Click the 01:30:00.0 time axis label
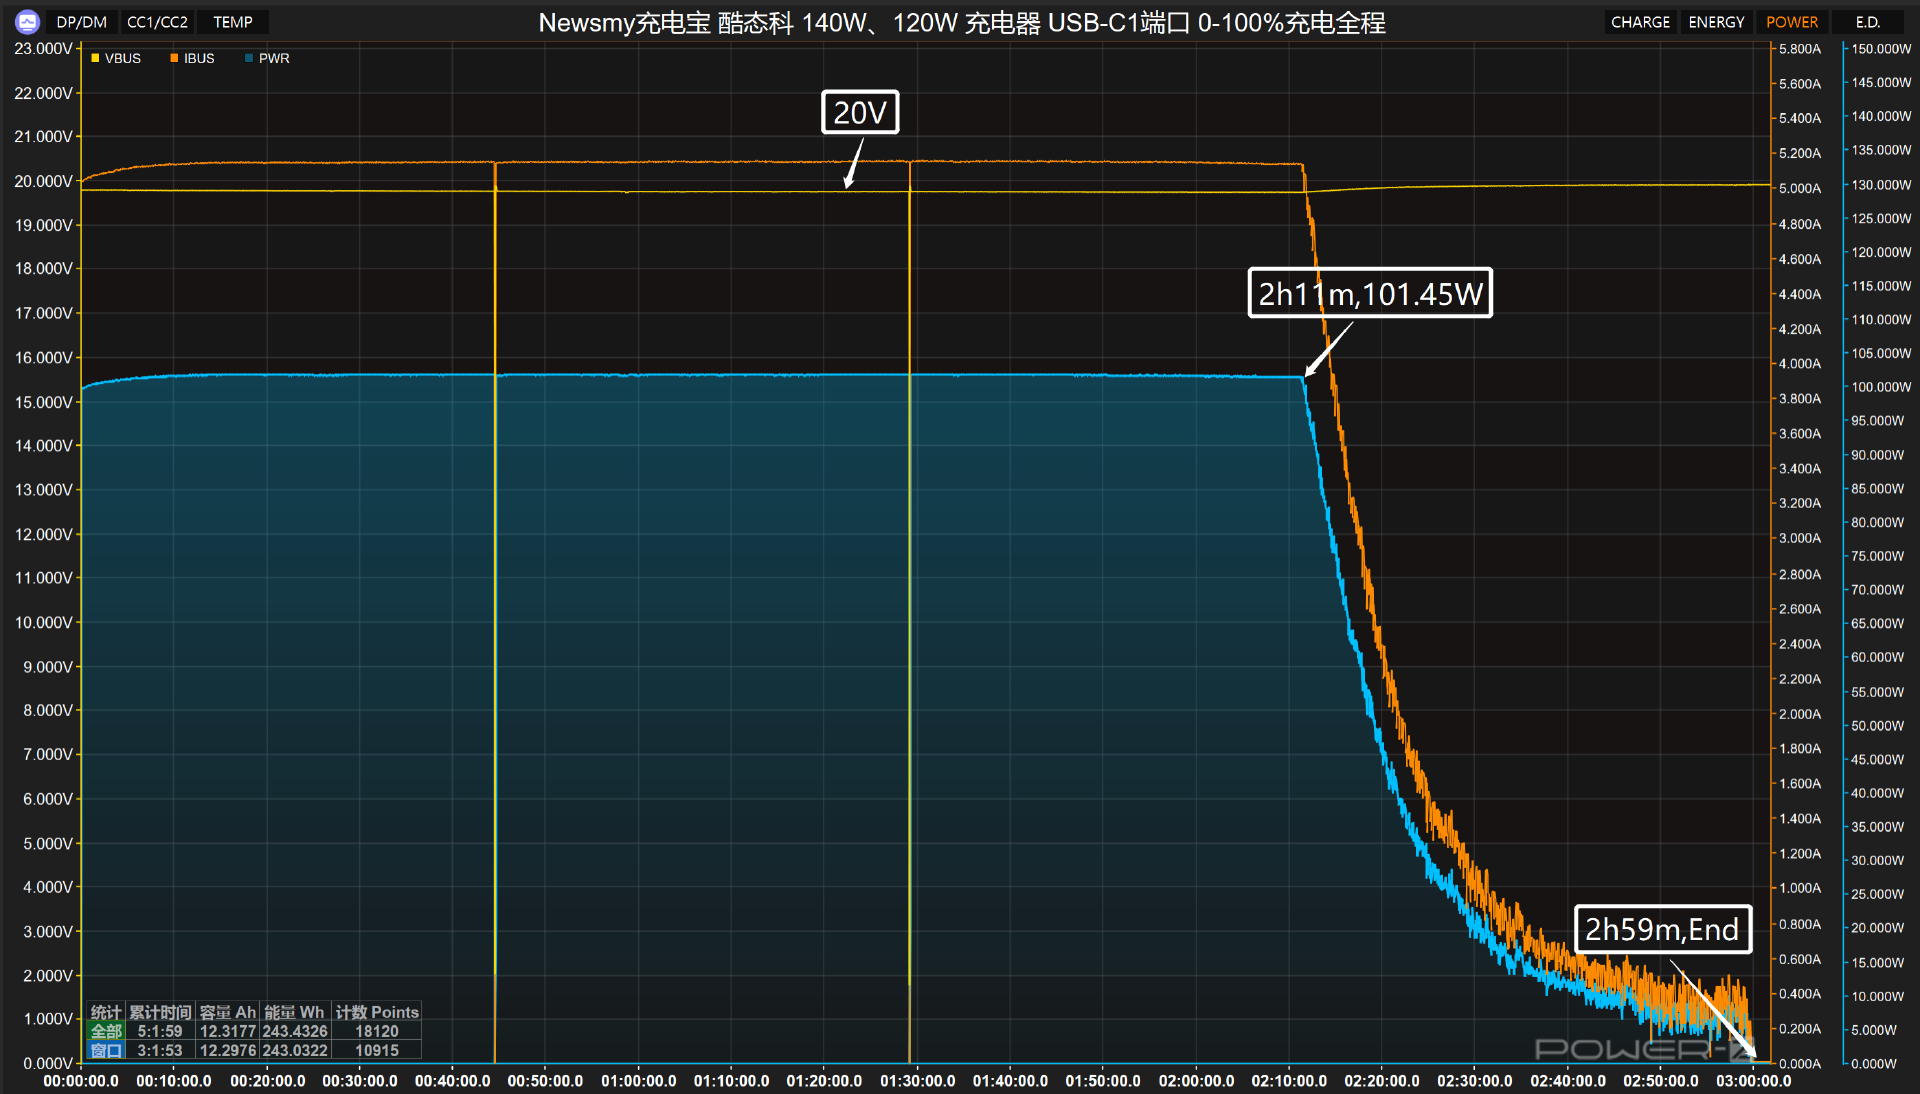The image size is (1920, 1094). (917, 1081)
